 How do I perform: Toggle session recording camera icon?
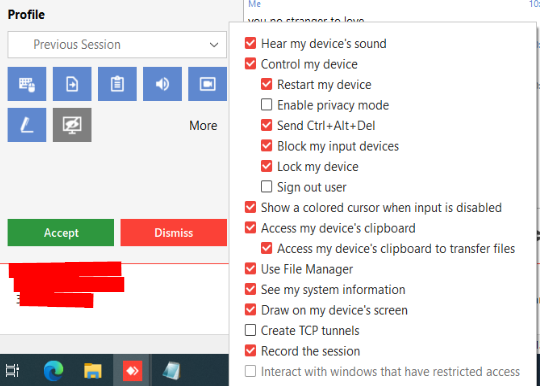point(207,84)
